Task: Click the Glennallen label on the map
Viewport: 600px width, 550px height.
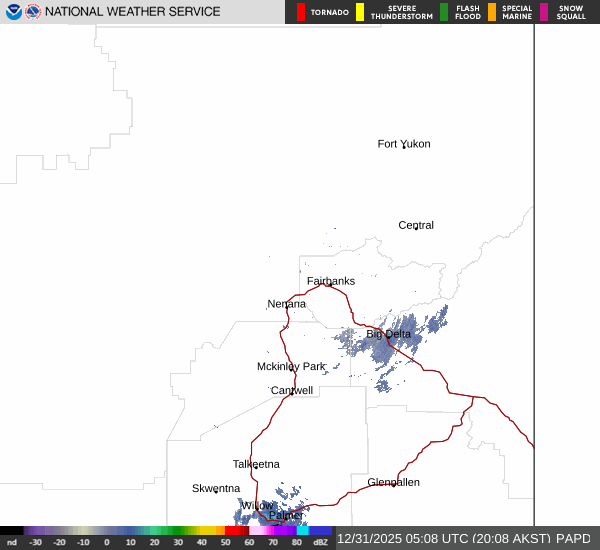Action: point(393,482)
